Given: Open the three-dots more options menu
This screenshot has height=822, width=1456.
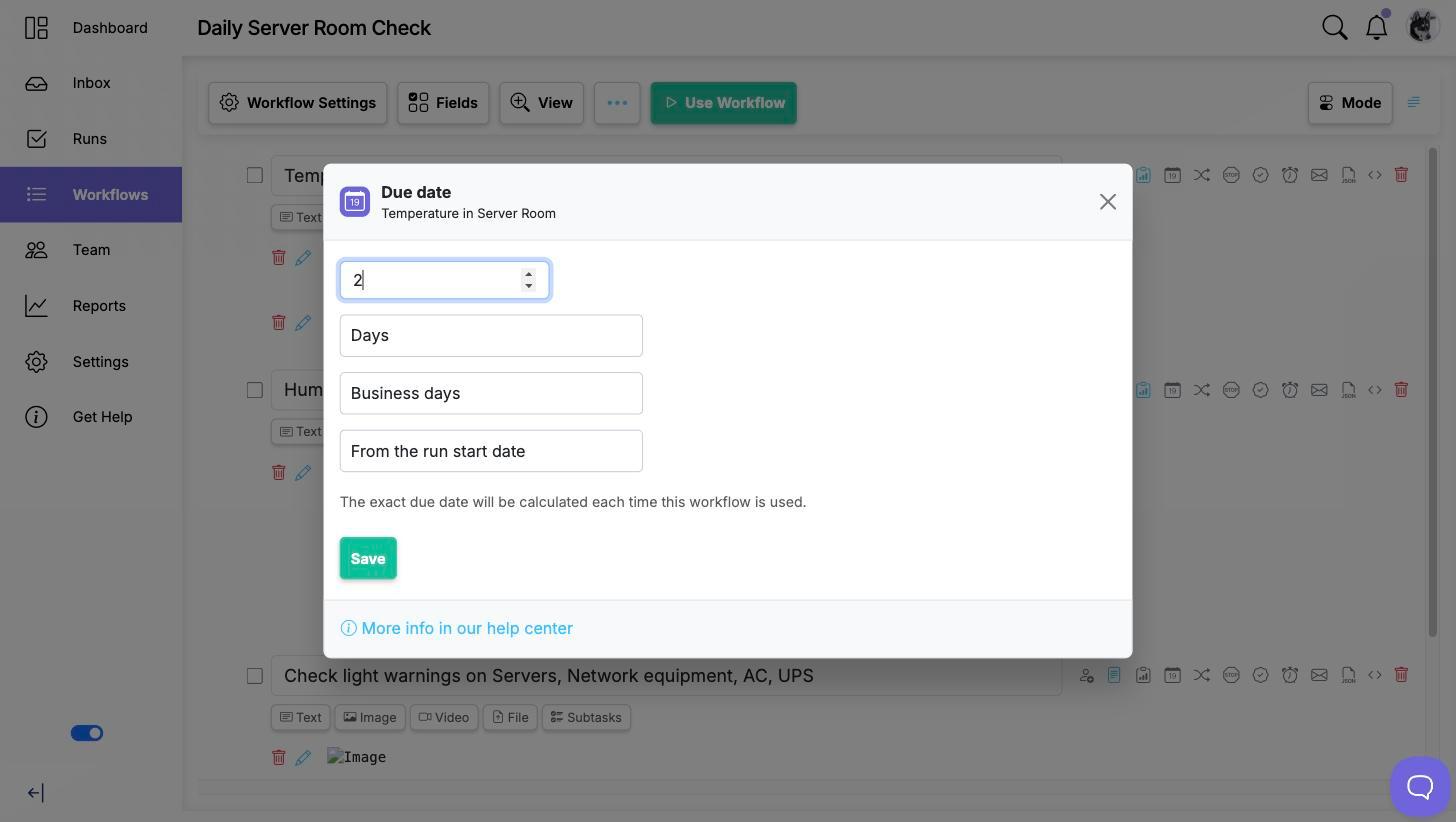Looking at the screenshot, I should (x=617, y=103).
